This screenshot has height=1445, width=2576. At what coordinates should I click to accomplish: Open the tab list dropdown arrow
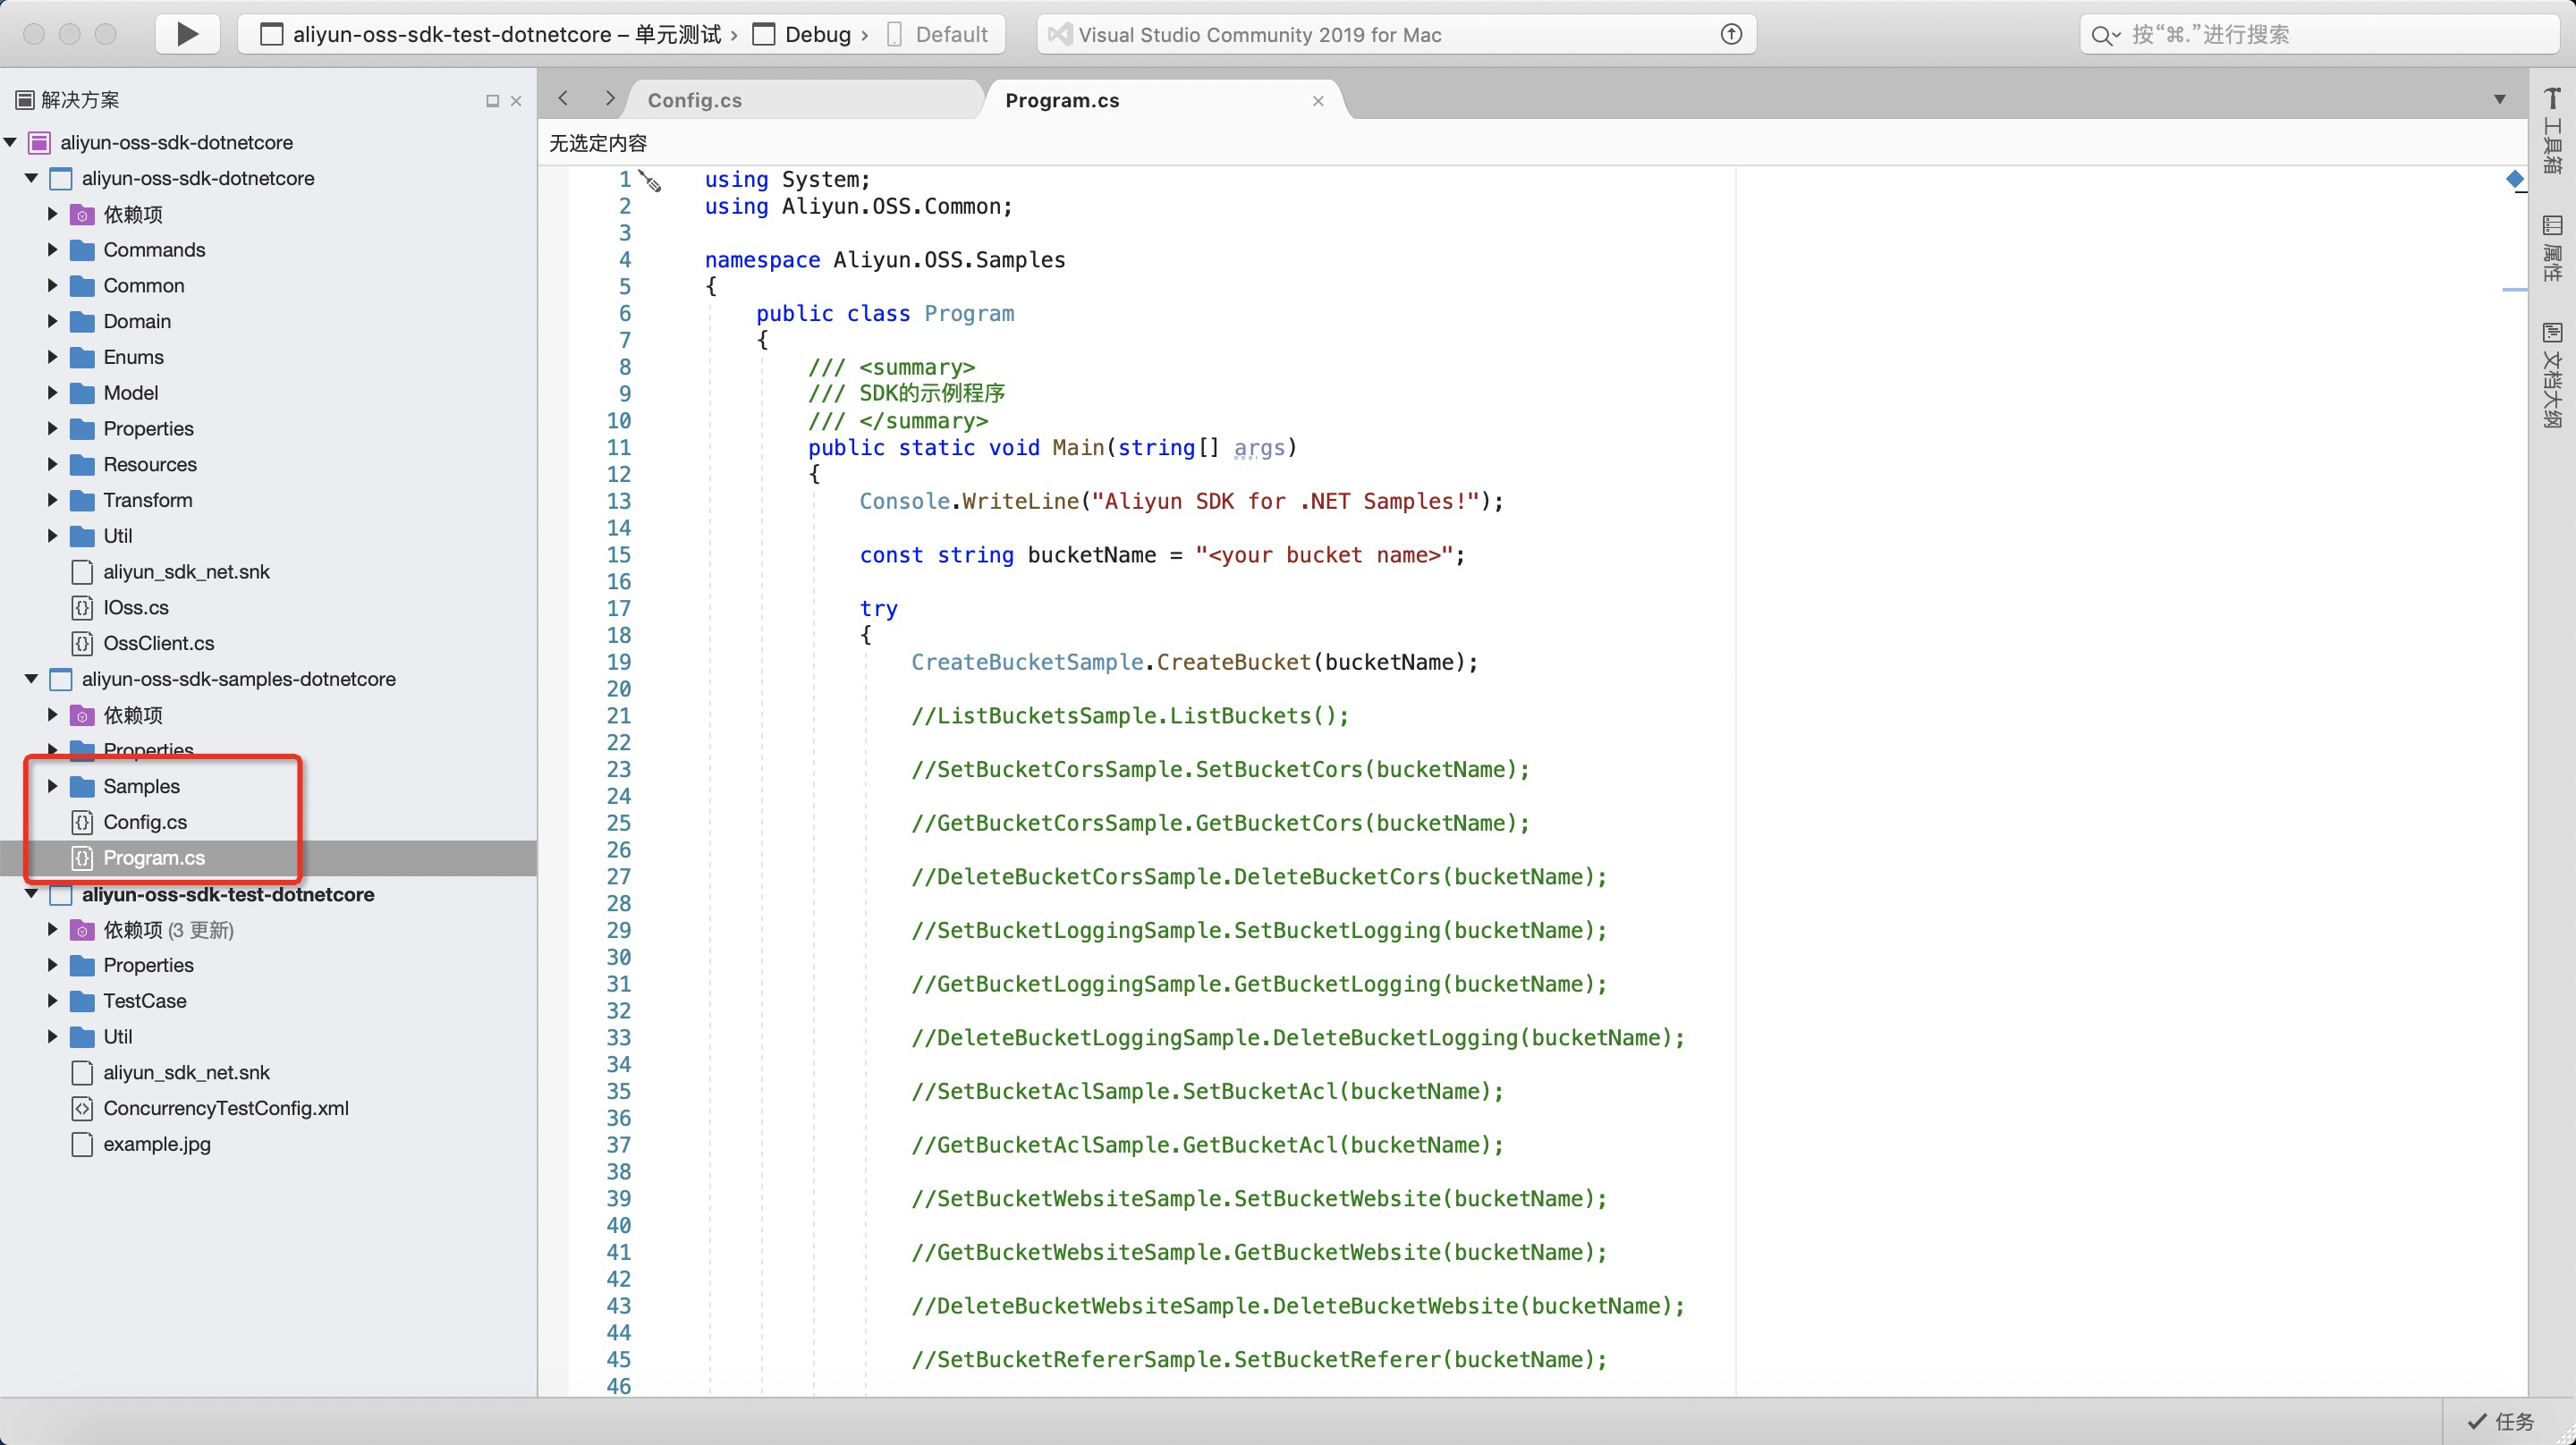pos(2499,99)
